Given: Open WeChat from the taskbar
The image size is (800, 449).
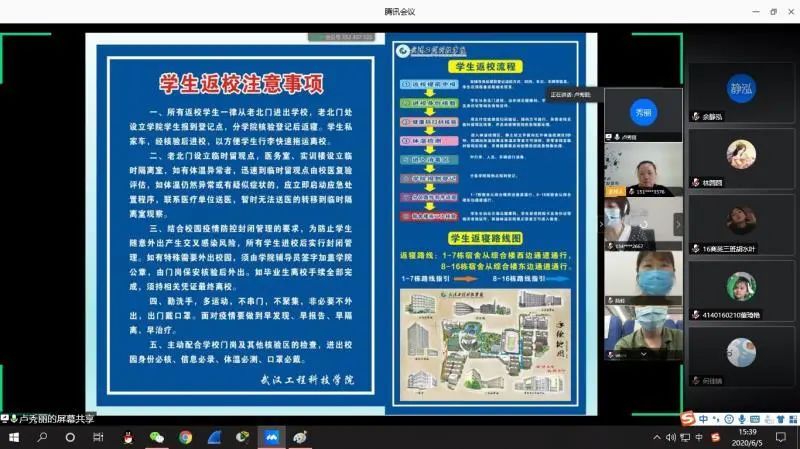Looking at the screenshot, I should pyautogui.click(x=156, y=437).
